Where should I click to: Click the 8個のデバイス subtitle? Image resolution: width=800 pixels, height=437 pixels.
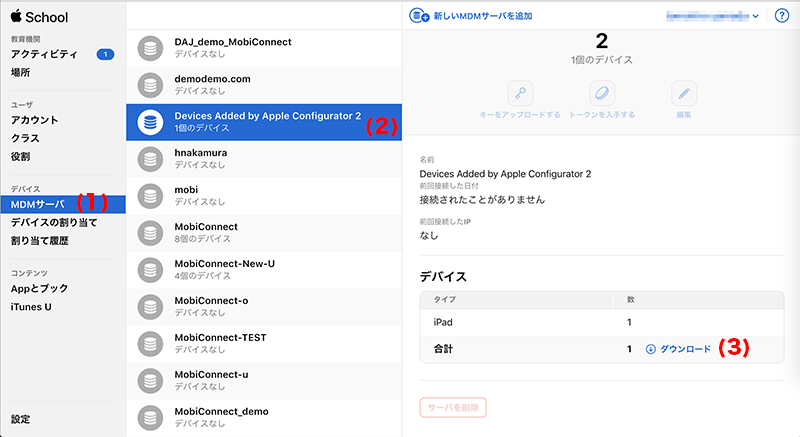coord(203,239)
